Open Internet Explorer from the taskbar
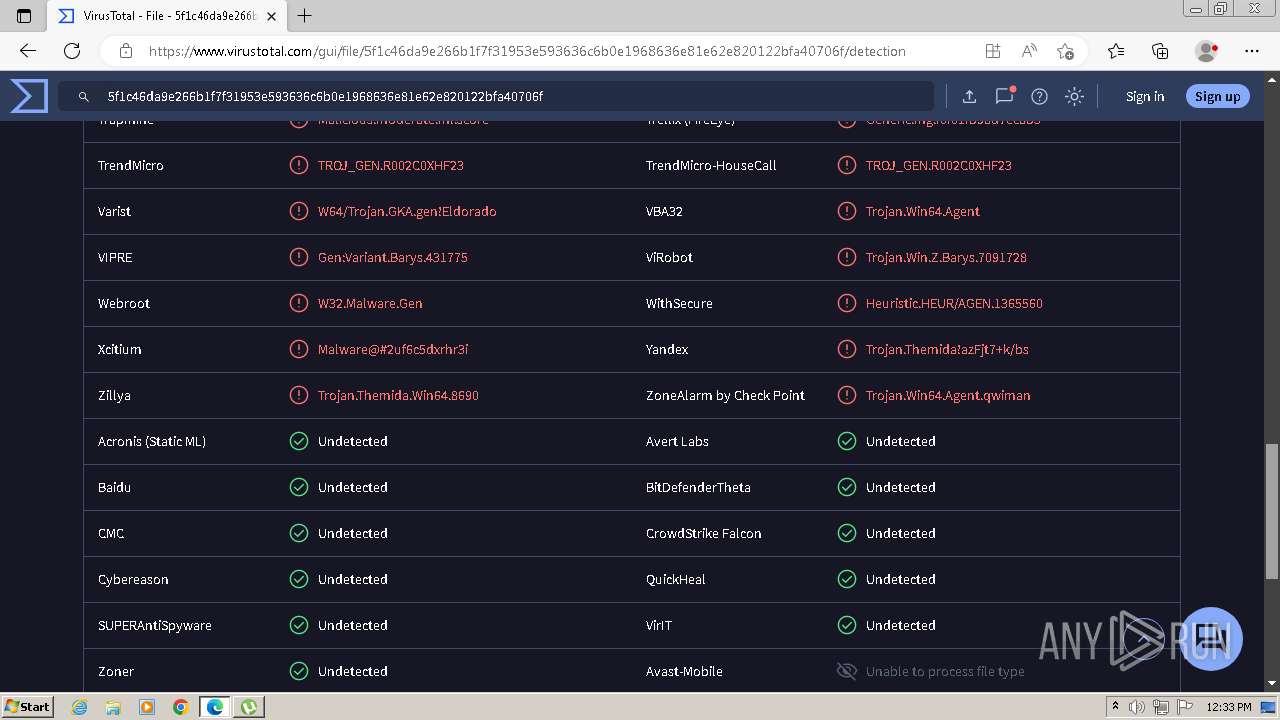This screenshot has width=1280, height=720. (x=79, y=707)
